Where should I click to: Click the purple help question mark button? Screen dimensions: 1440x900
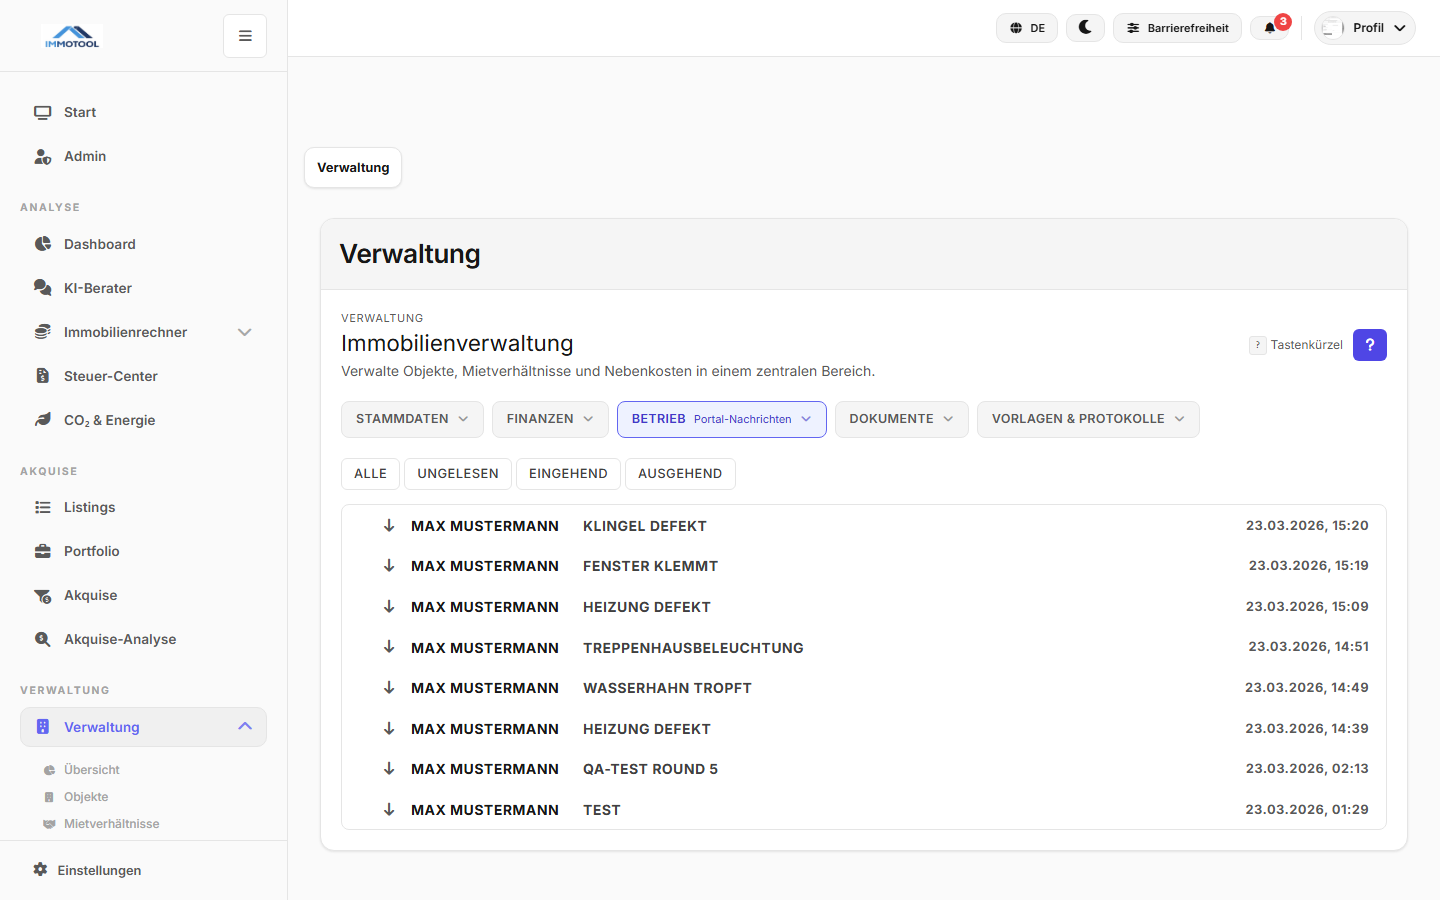coord(1369,345)
